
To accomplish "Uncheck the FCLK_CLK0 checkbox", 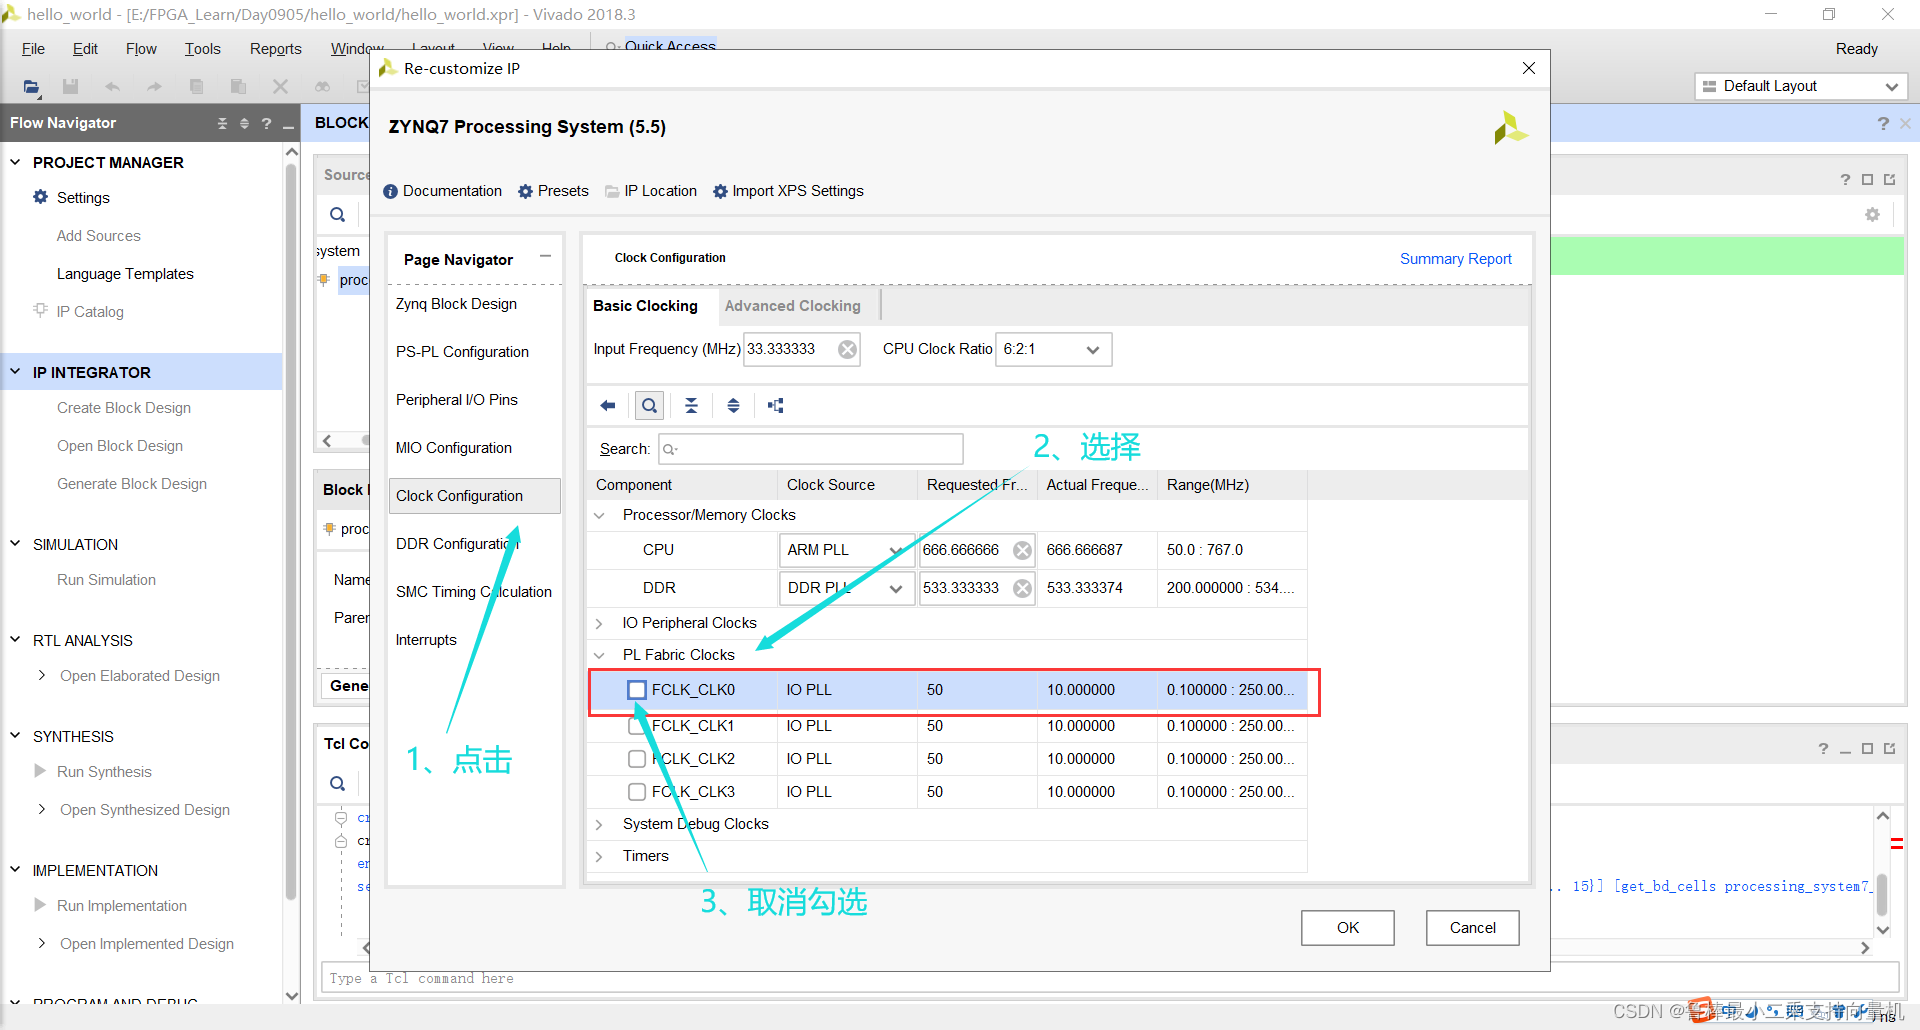I will tap(637, 690).
